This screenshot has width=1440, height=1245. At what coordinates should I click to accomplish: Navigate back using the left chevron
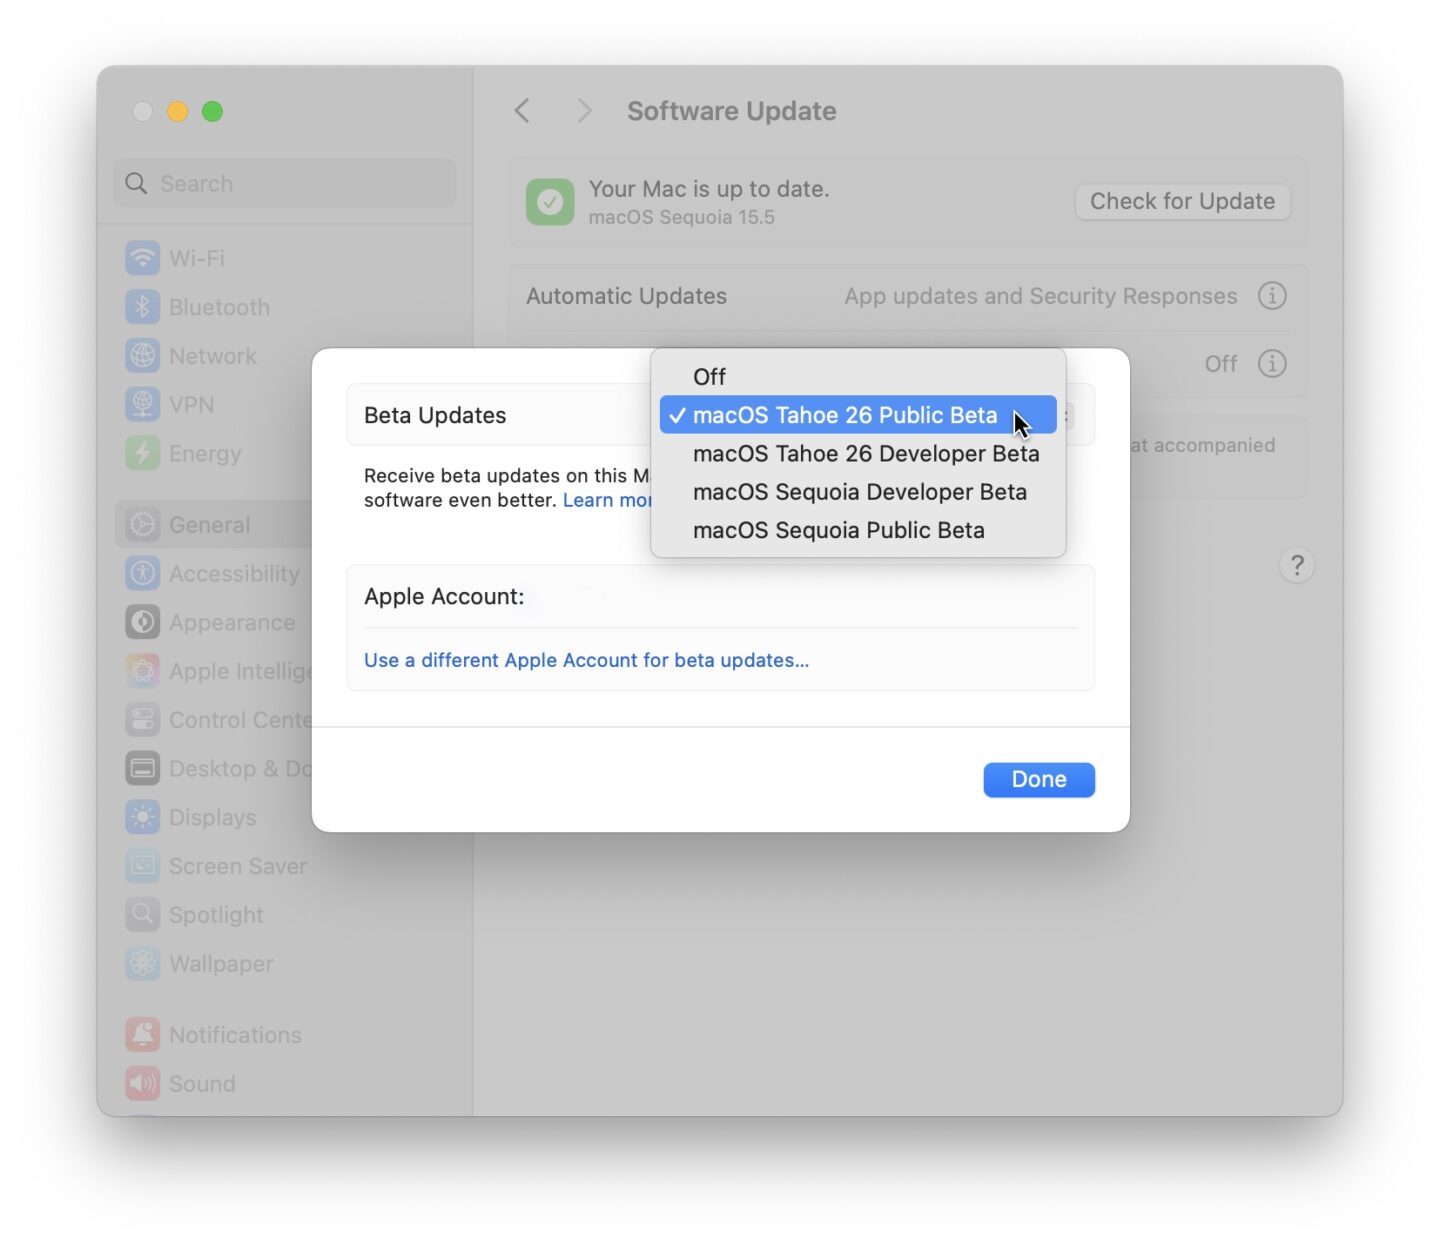[x=521, y=111]
